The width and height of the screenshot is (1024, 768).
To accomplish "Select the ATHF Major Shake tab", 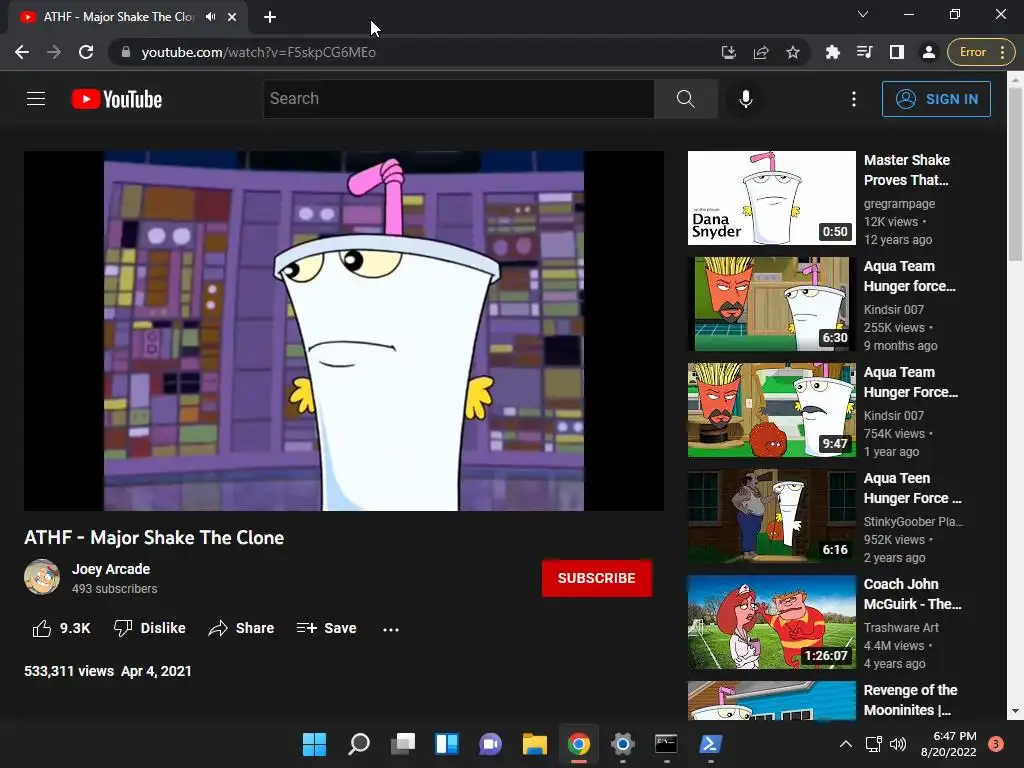I will tap(118, 17).
